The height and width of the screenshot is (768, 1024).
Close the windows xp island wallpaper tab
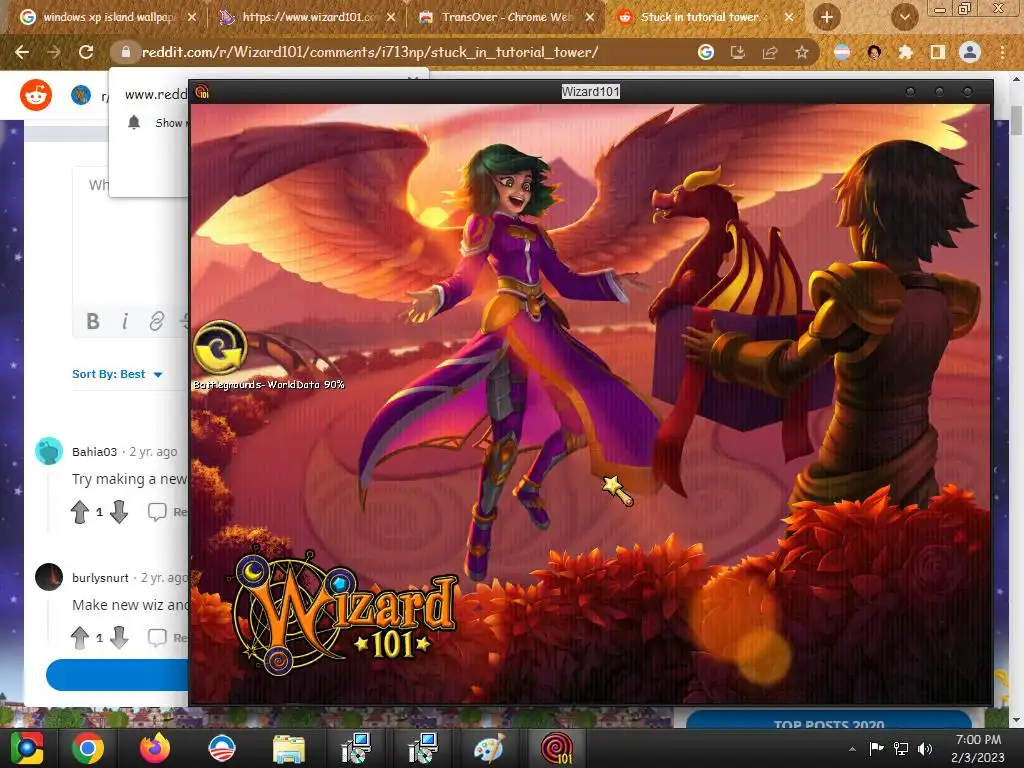(192, 17)
